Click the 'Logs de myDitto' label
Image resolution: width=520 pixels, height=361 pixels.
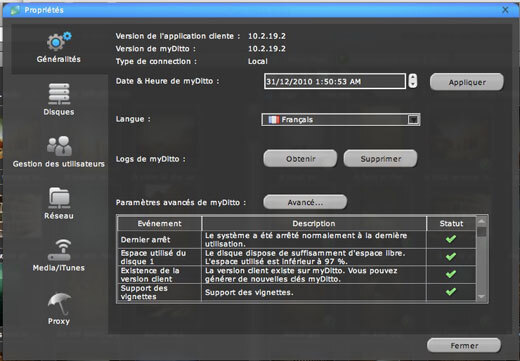[150, 159]
